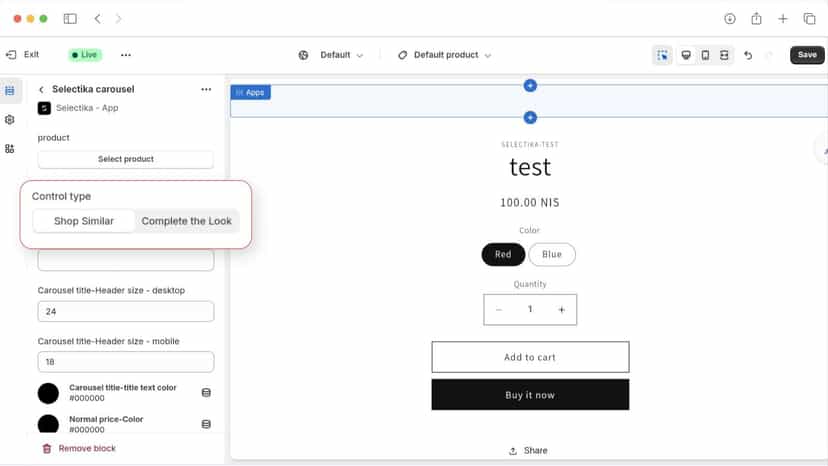This screenshot has height=466, width=828.
Task: Switch to mobile preview
Action: tap(705, 55)
